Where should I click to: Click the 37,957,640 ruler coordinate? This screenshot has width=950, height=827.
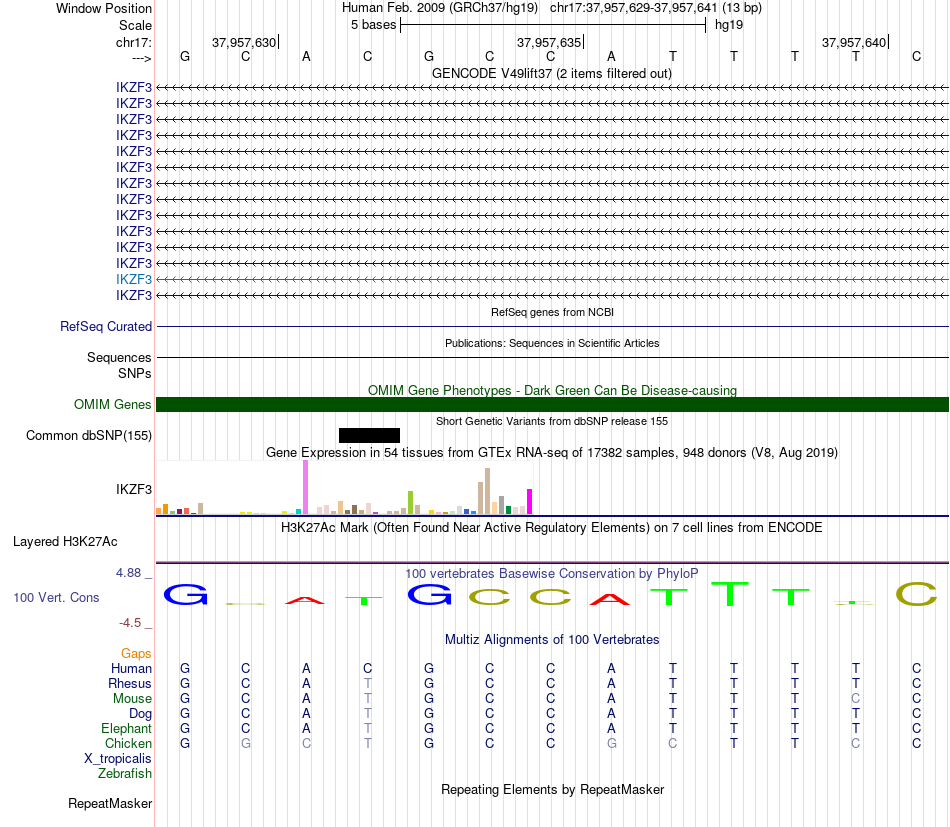pyautogui.click(x=854, y=42)
